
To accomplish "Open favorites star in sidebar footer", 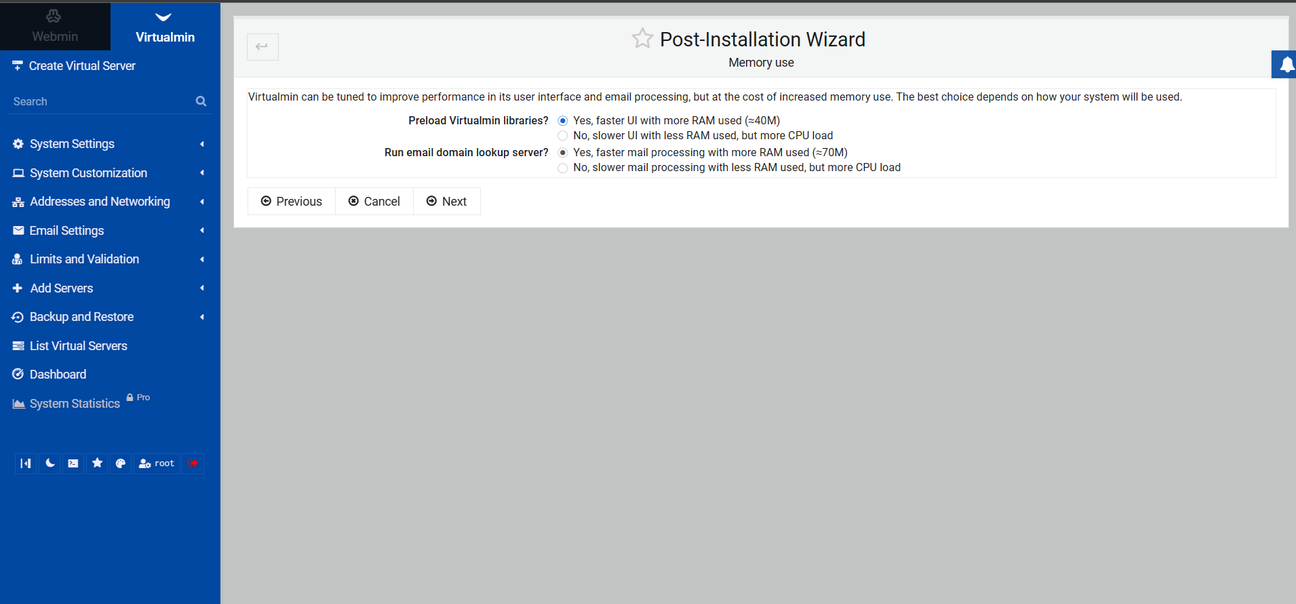I will pyautogui.click(x=97, y=464).
